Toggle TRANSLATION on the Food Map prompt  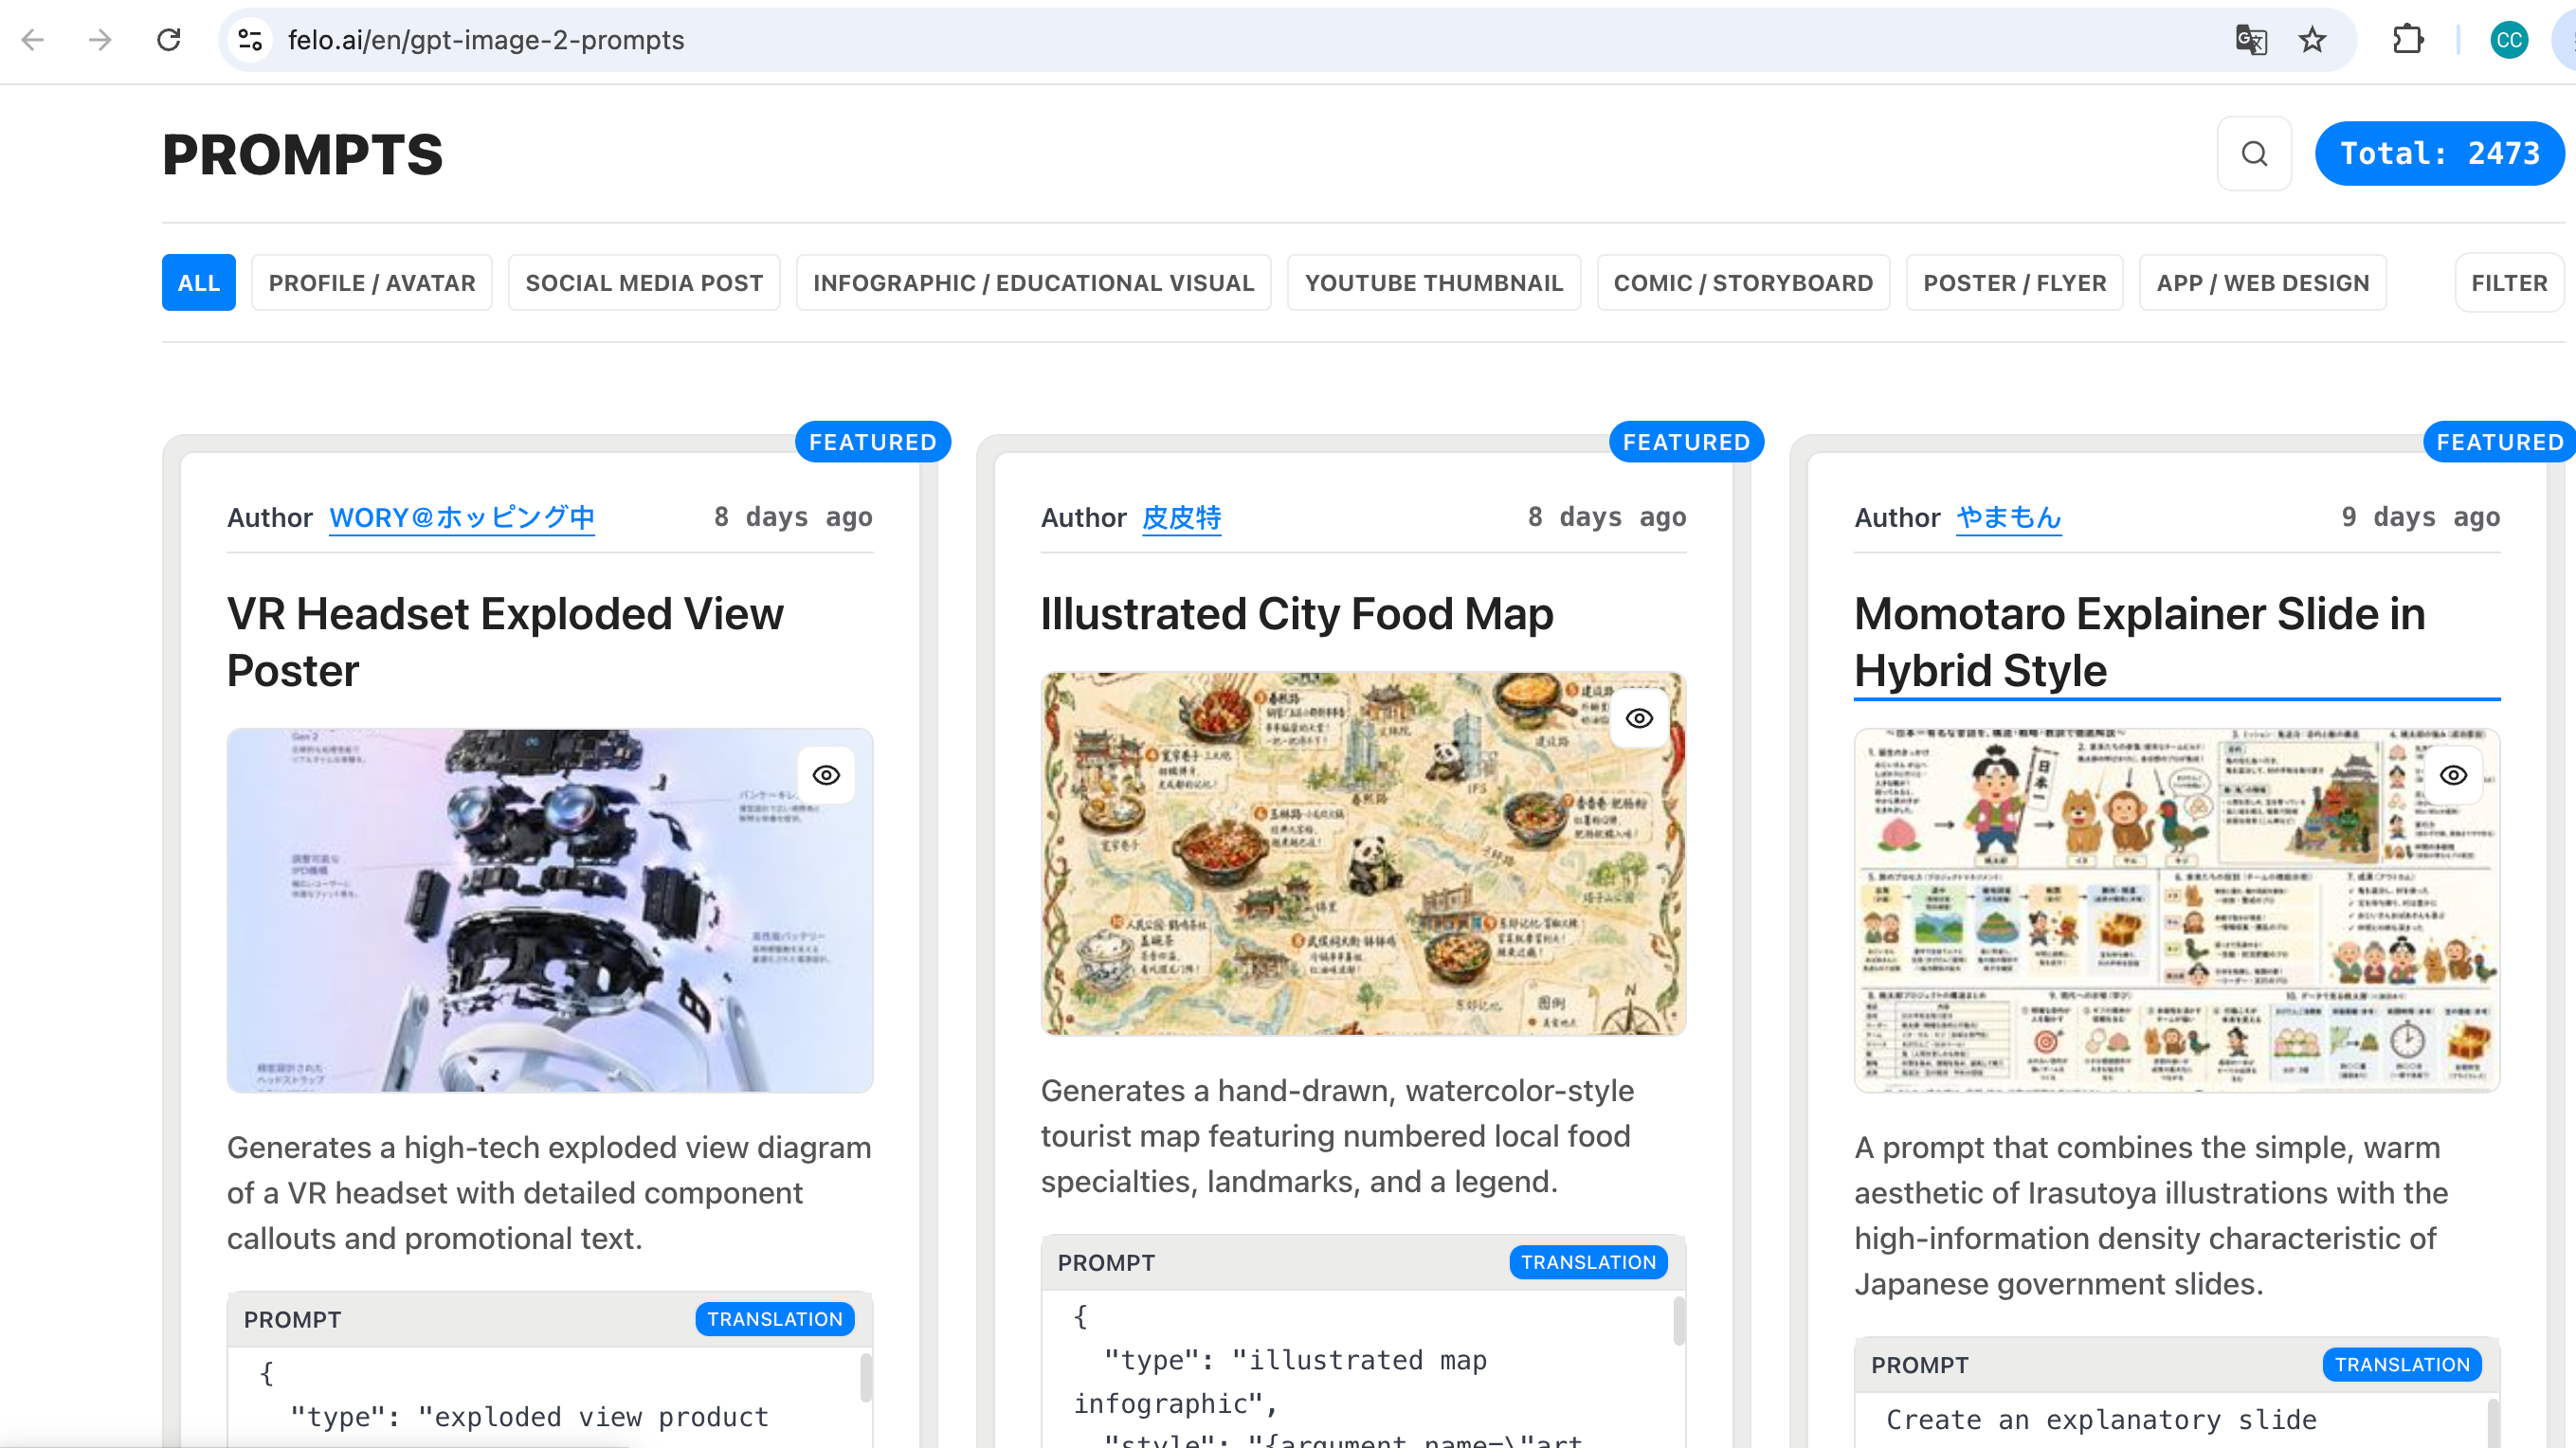point(1588,1262)
